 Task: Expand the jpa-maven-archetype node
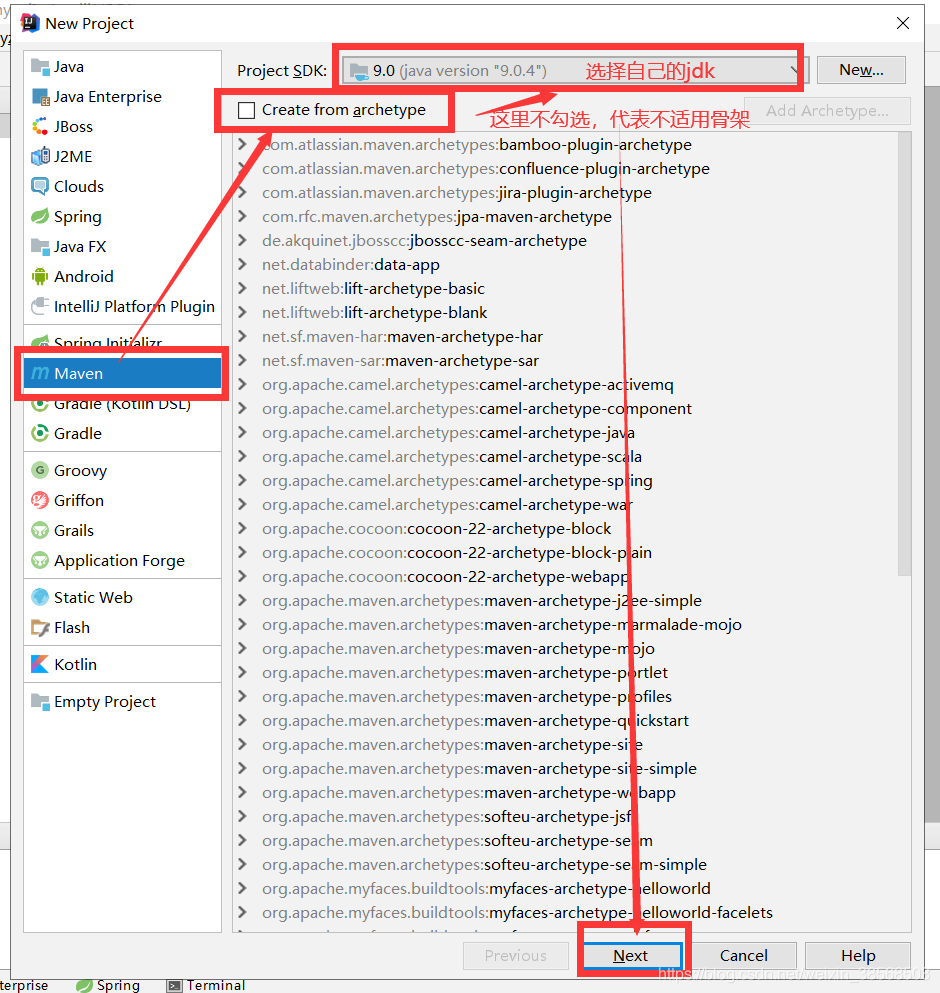coord(242,217)
